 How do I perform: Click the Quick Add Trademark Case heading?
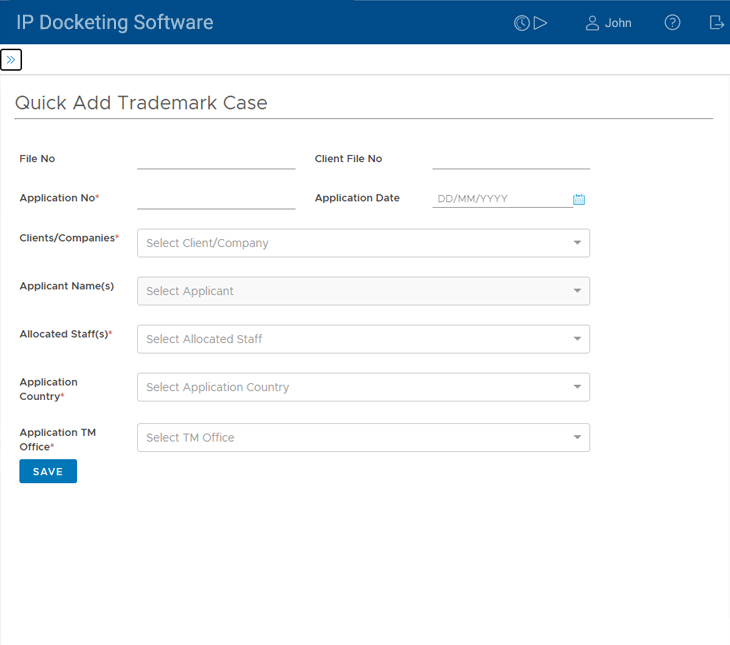coord(141,103)
